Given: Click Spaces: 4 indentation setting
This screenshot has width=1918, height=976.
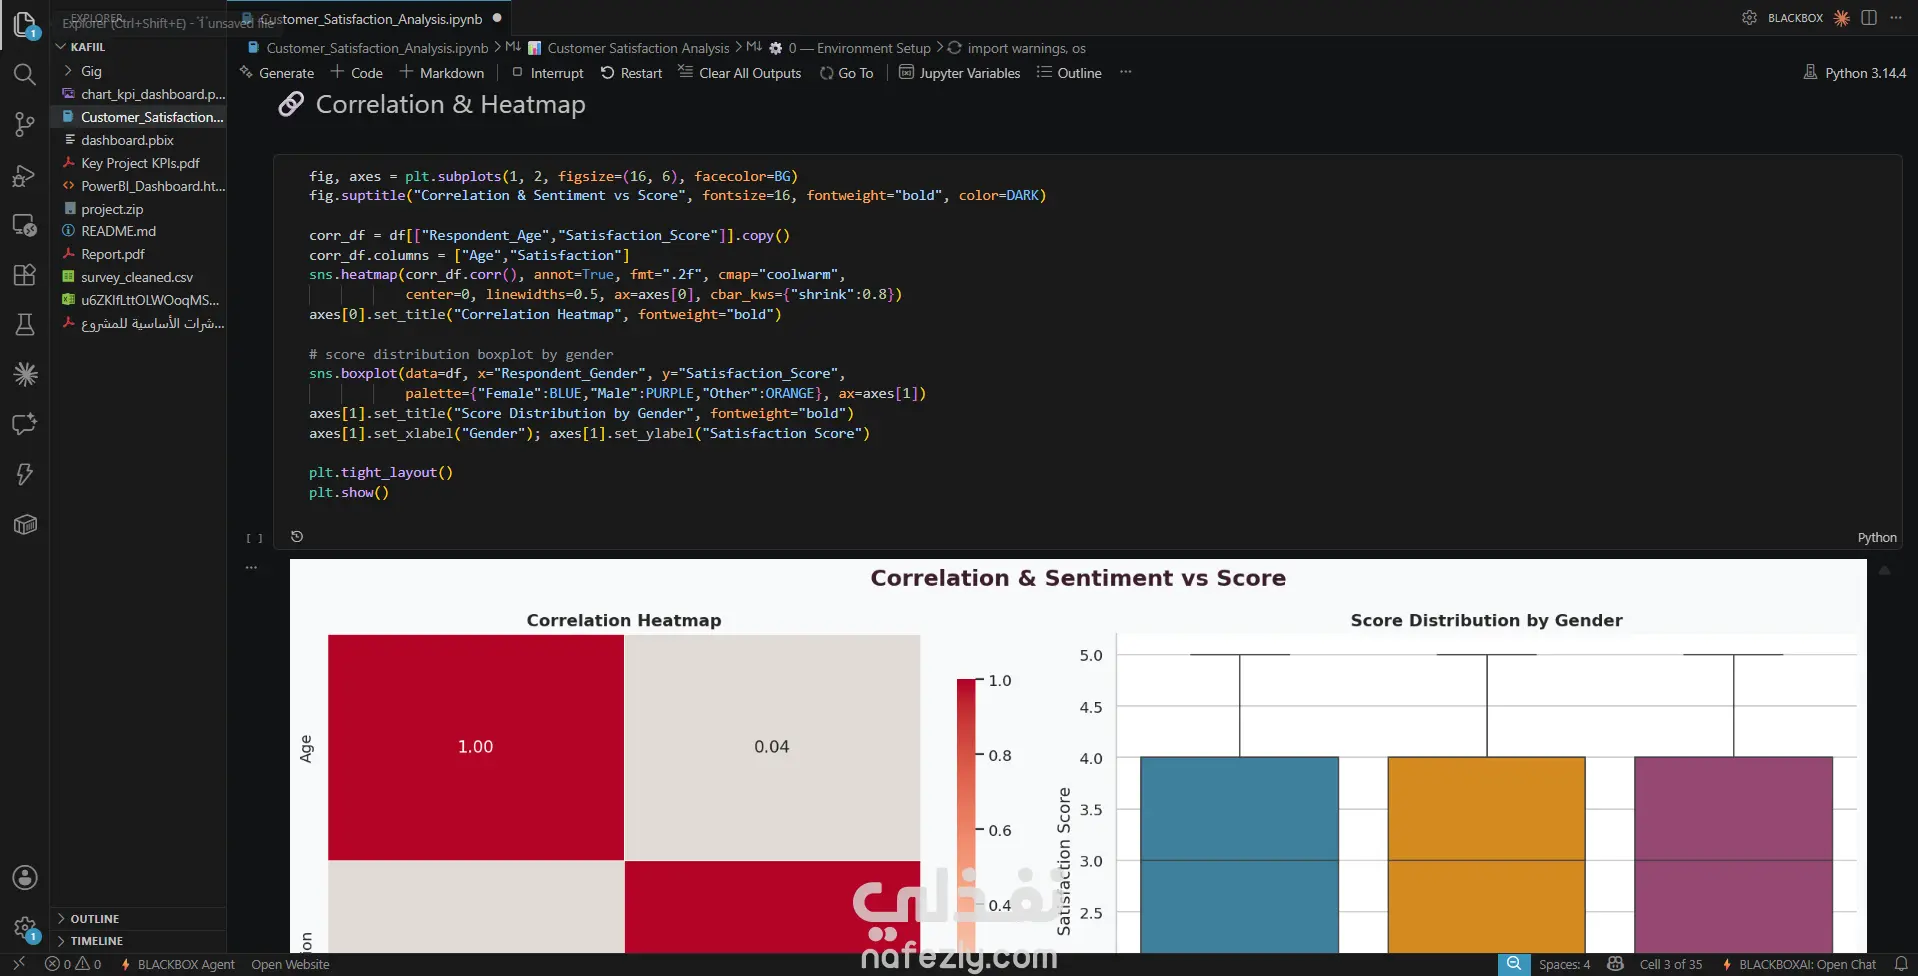Looking at the screenshot, I should pyautogui.click(x=1564, y=964).
